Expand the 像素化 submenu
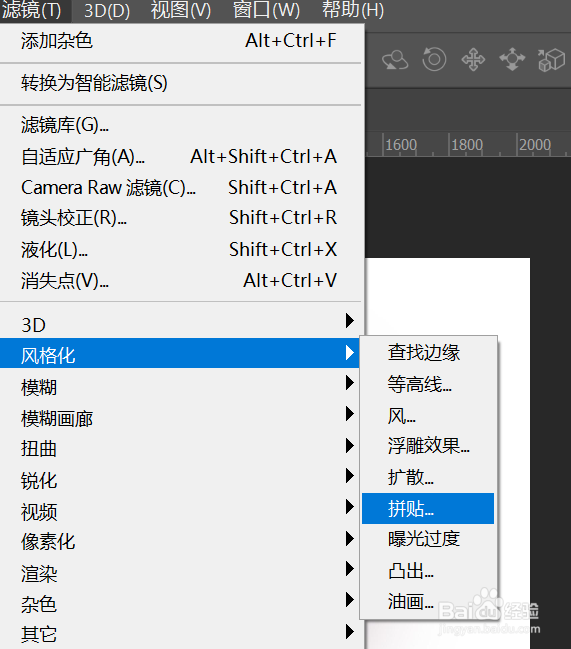 coord(181,541)
